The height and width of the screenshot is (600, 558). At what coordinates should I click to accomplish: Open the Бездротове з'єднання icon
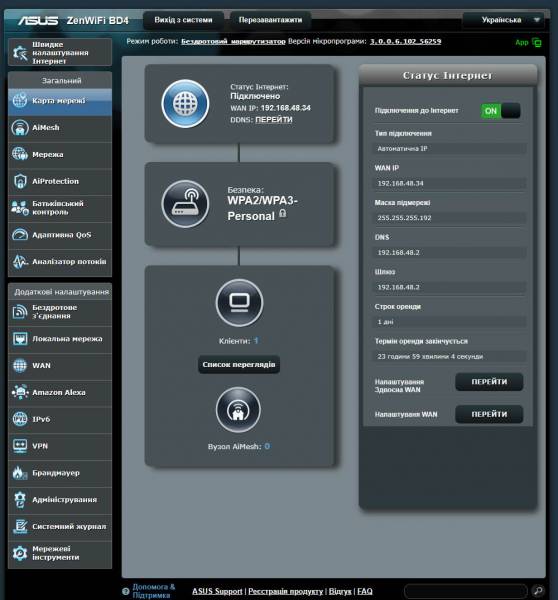(20, 312)
